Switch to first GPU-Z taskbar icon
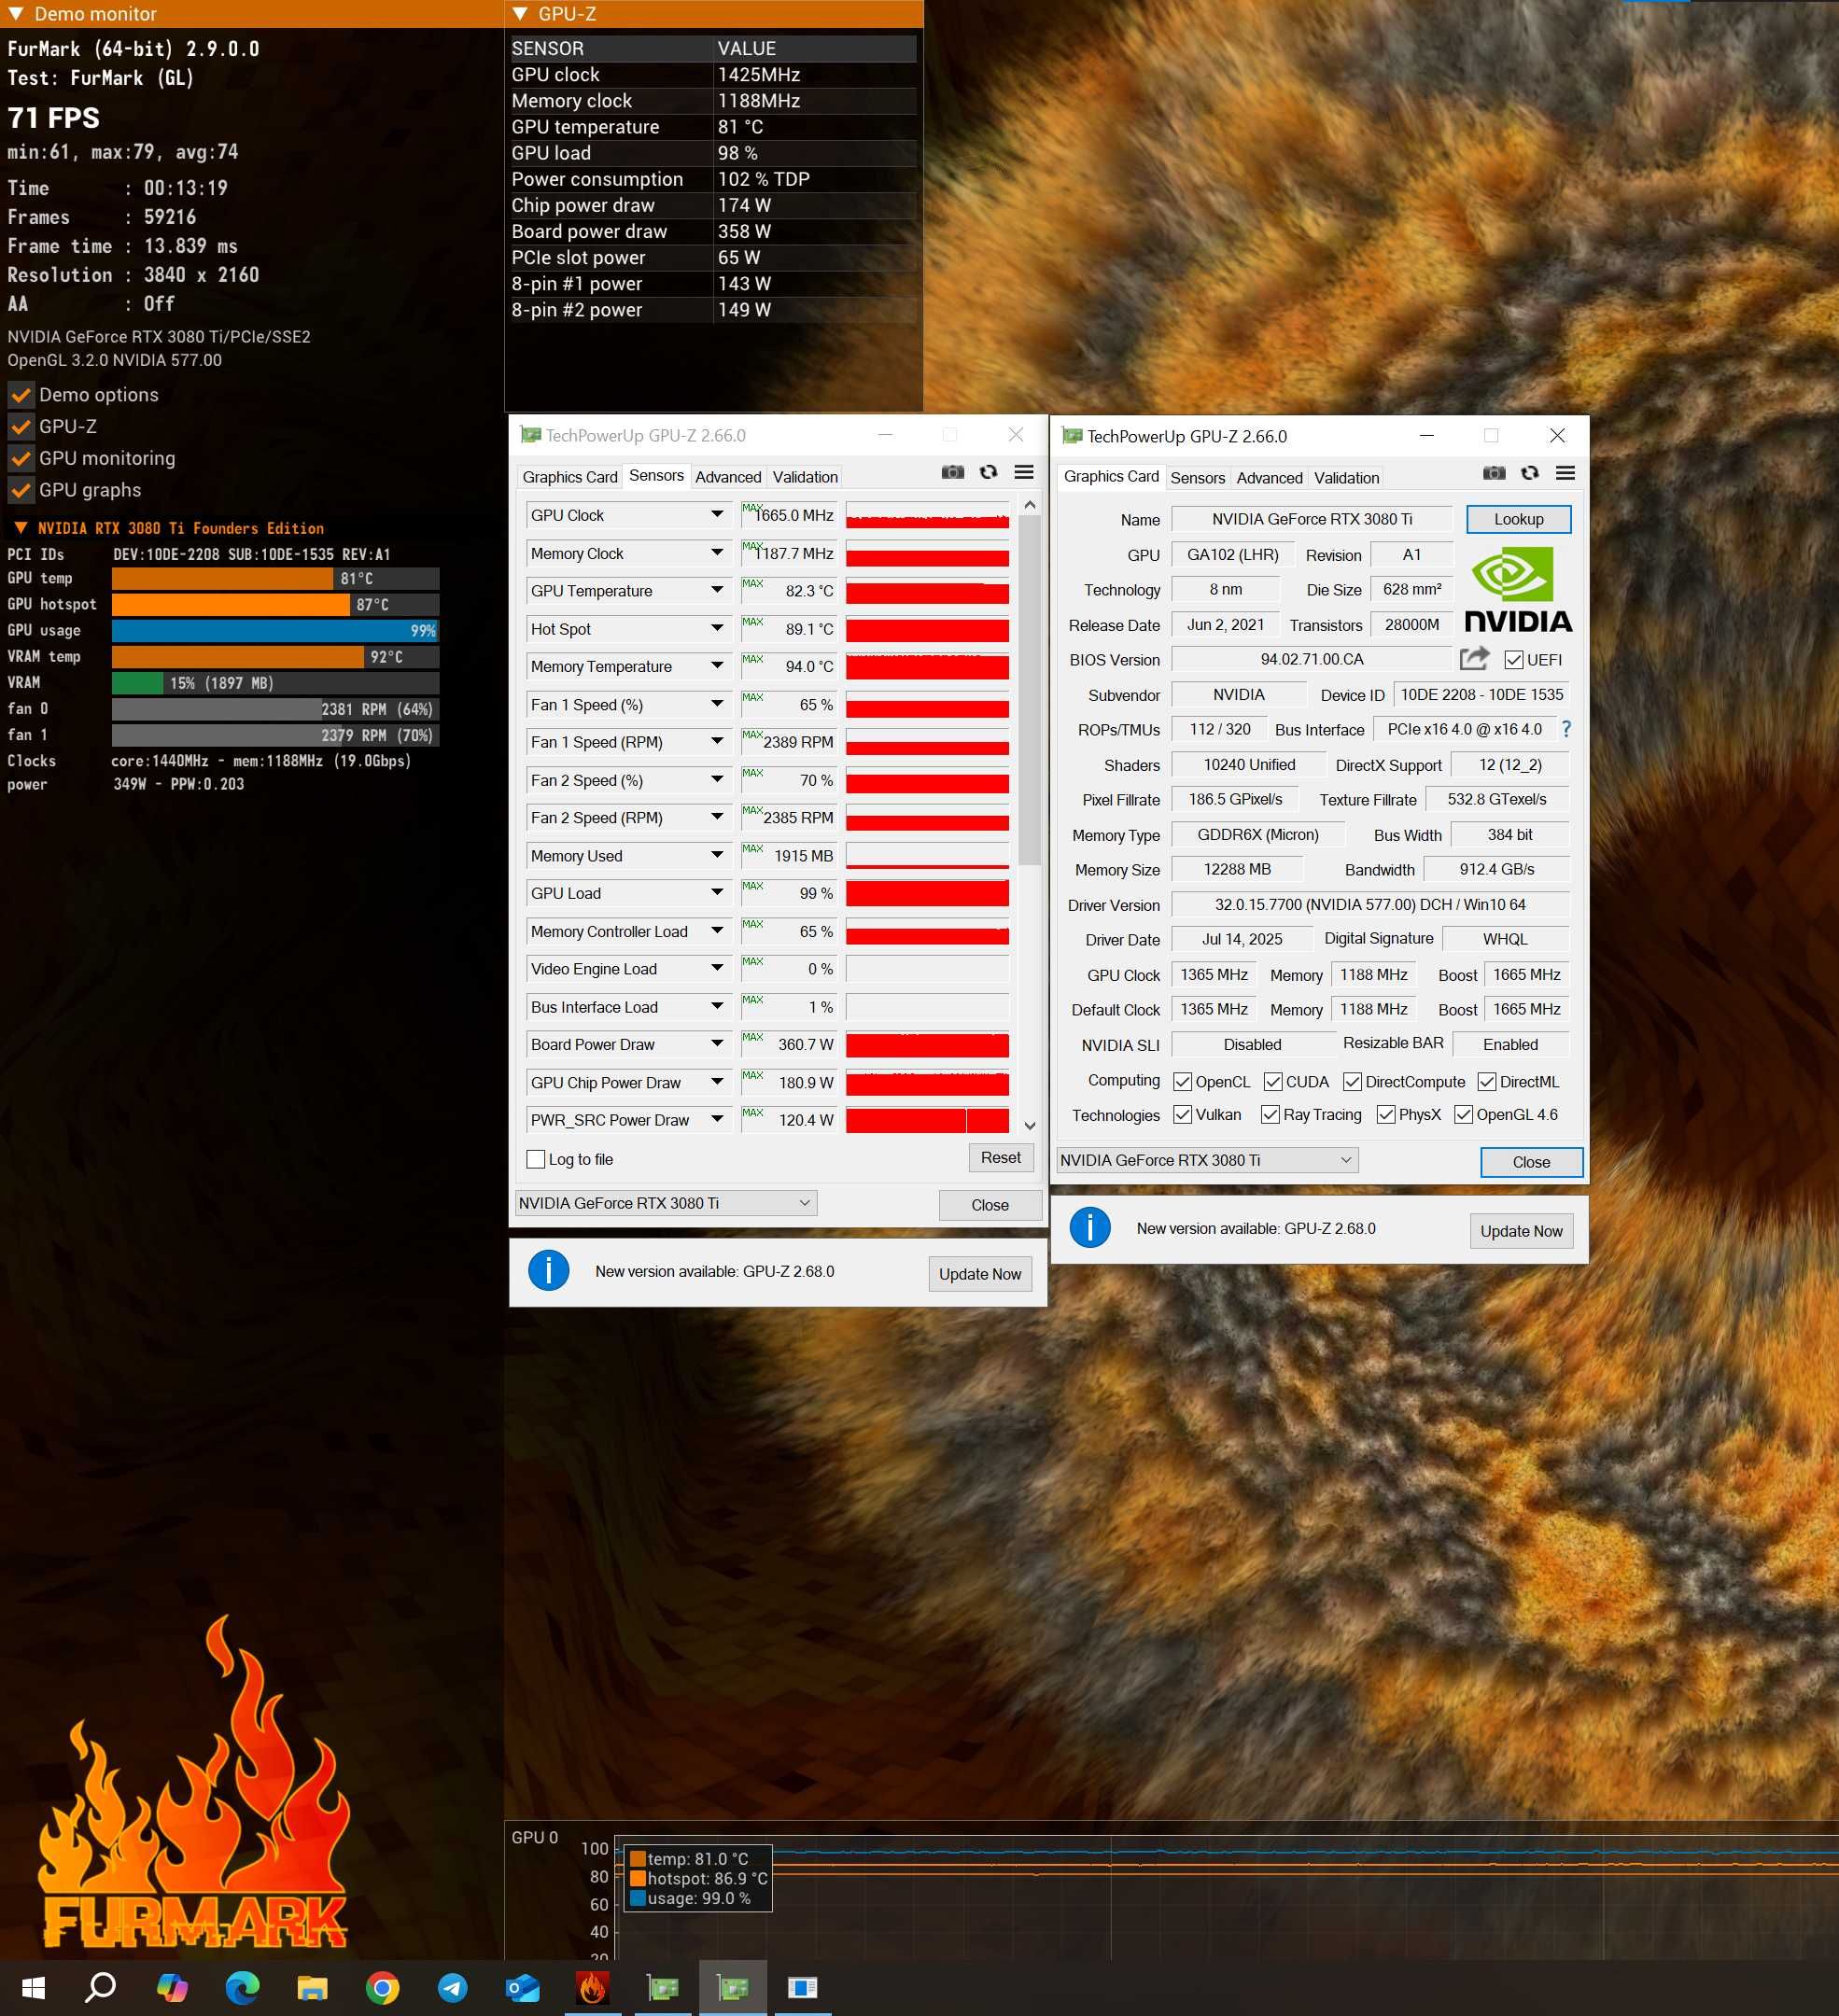The image size is (1839, 2016). 663,1987
